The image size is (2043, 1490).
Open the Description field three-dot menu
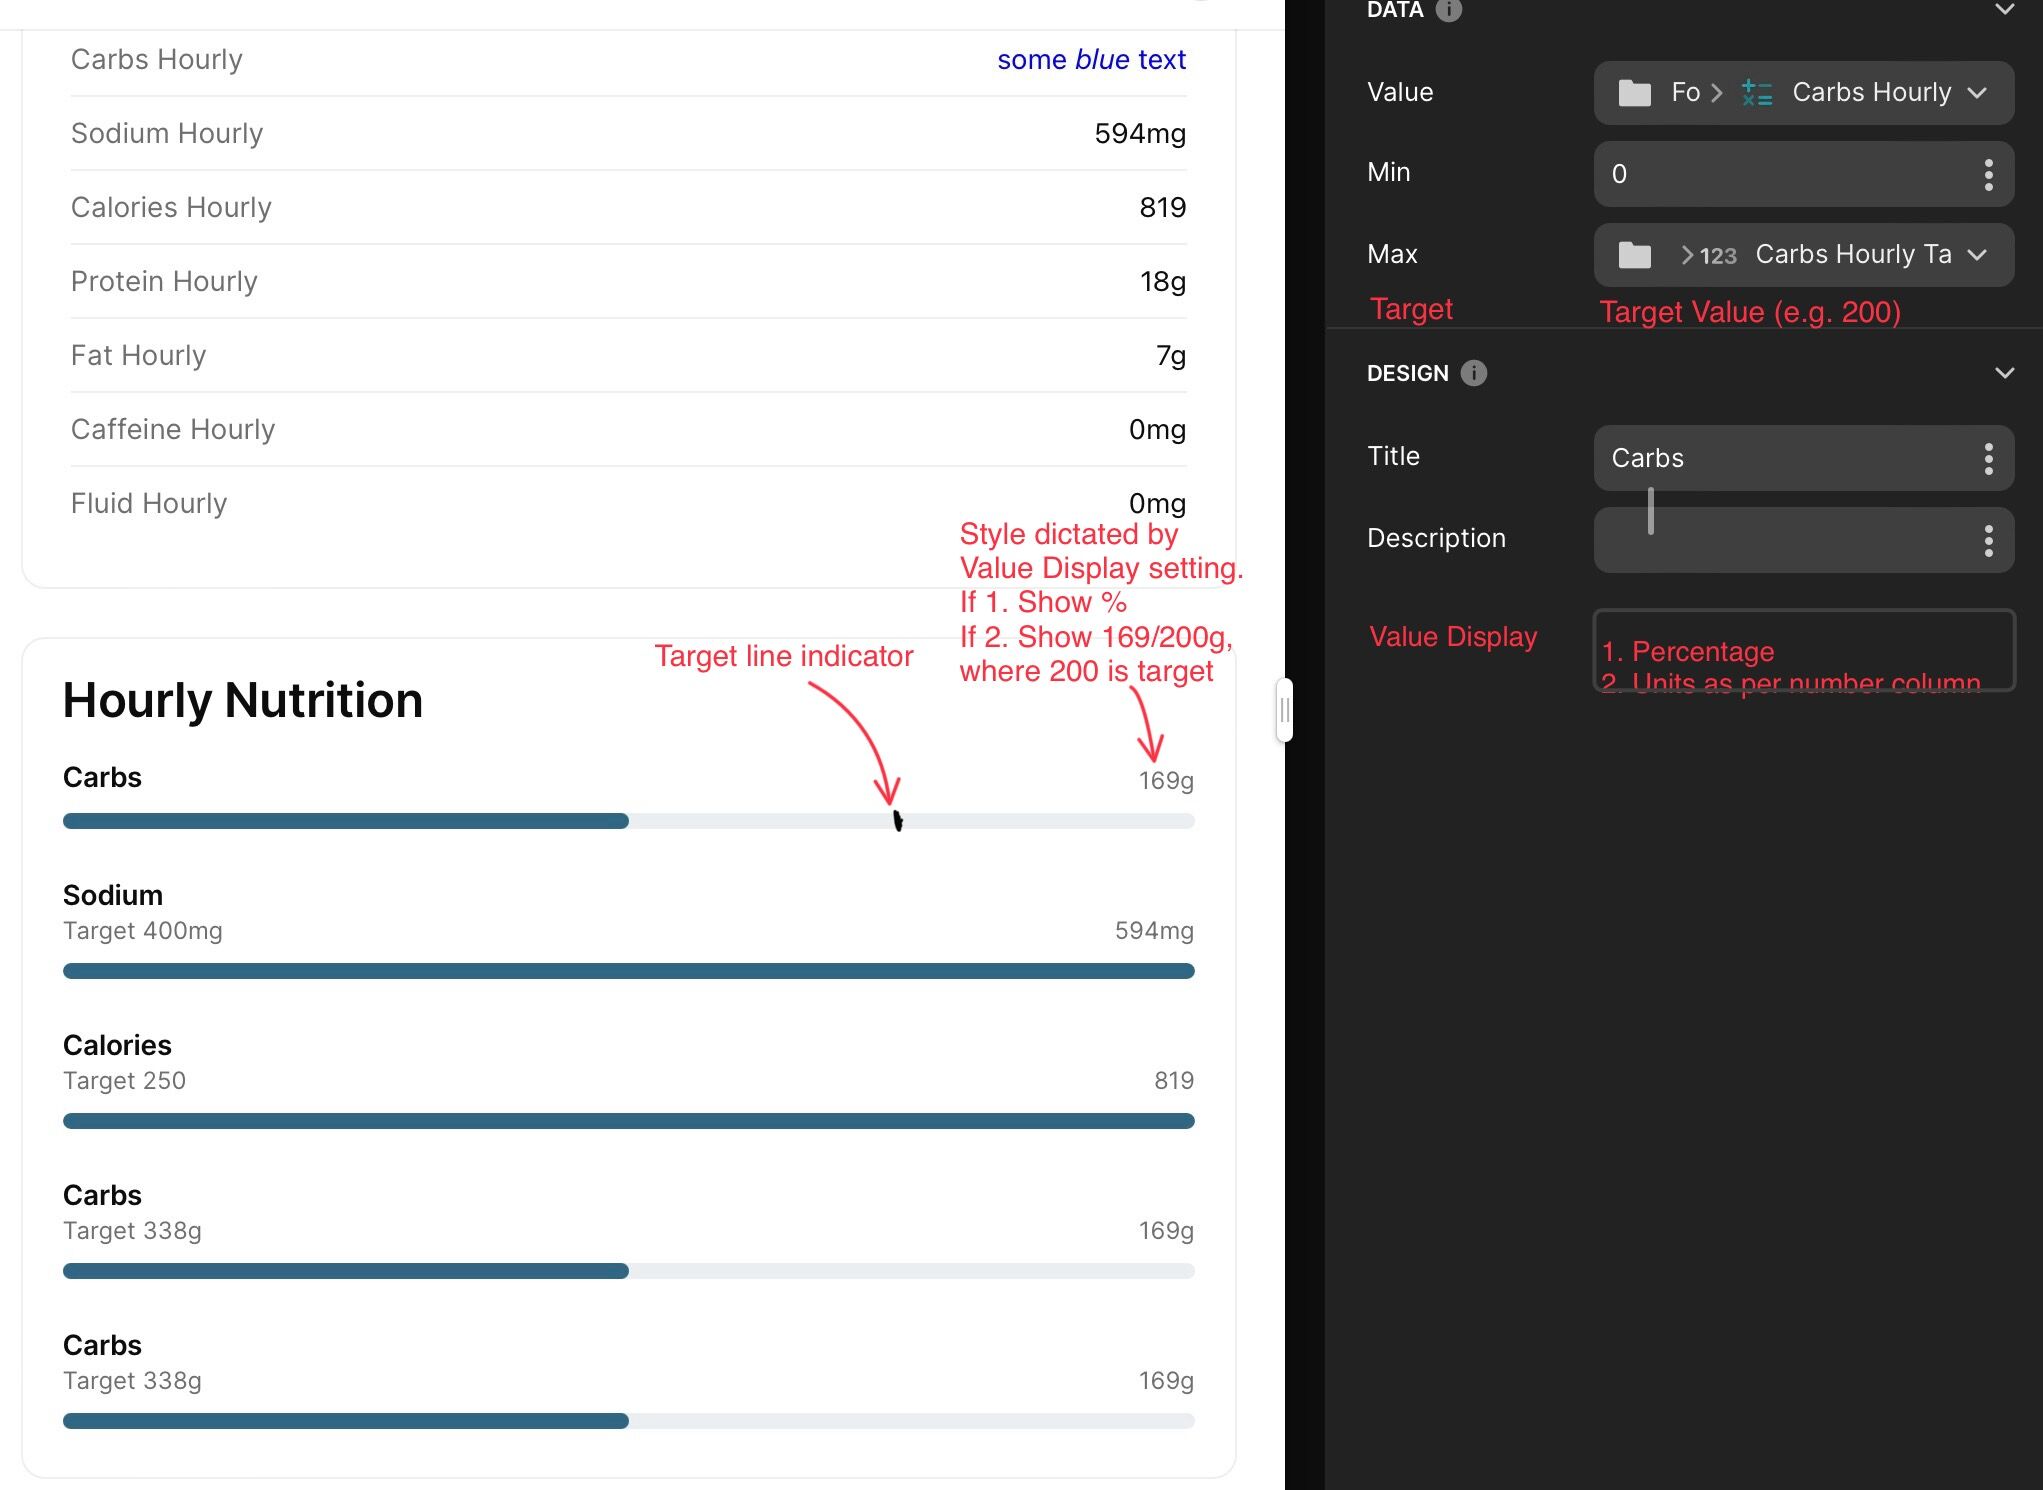(x=1988, y=540)
